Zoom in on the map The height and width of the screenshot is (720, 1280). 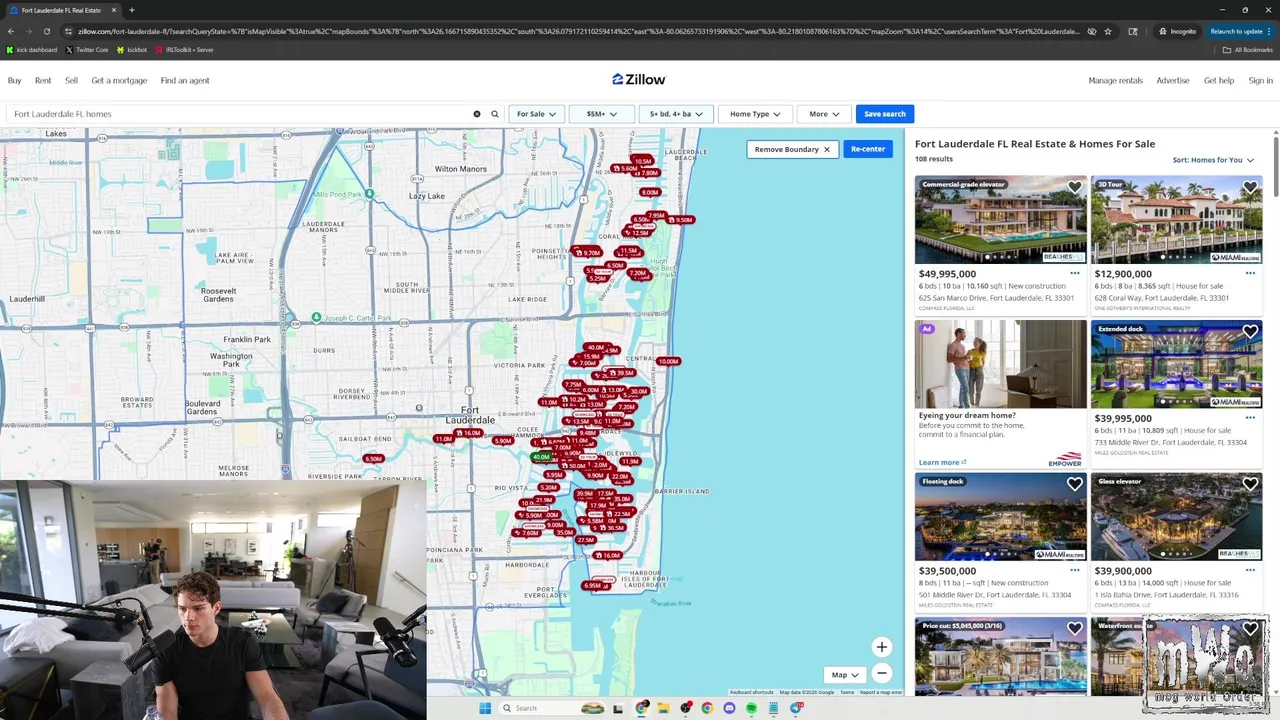pyautogui.click(x=881, y=647)
